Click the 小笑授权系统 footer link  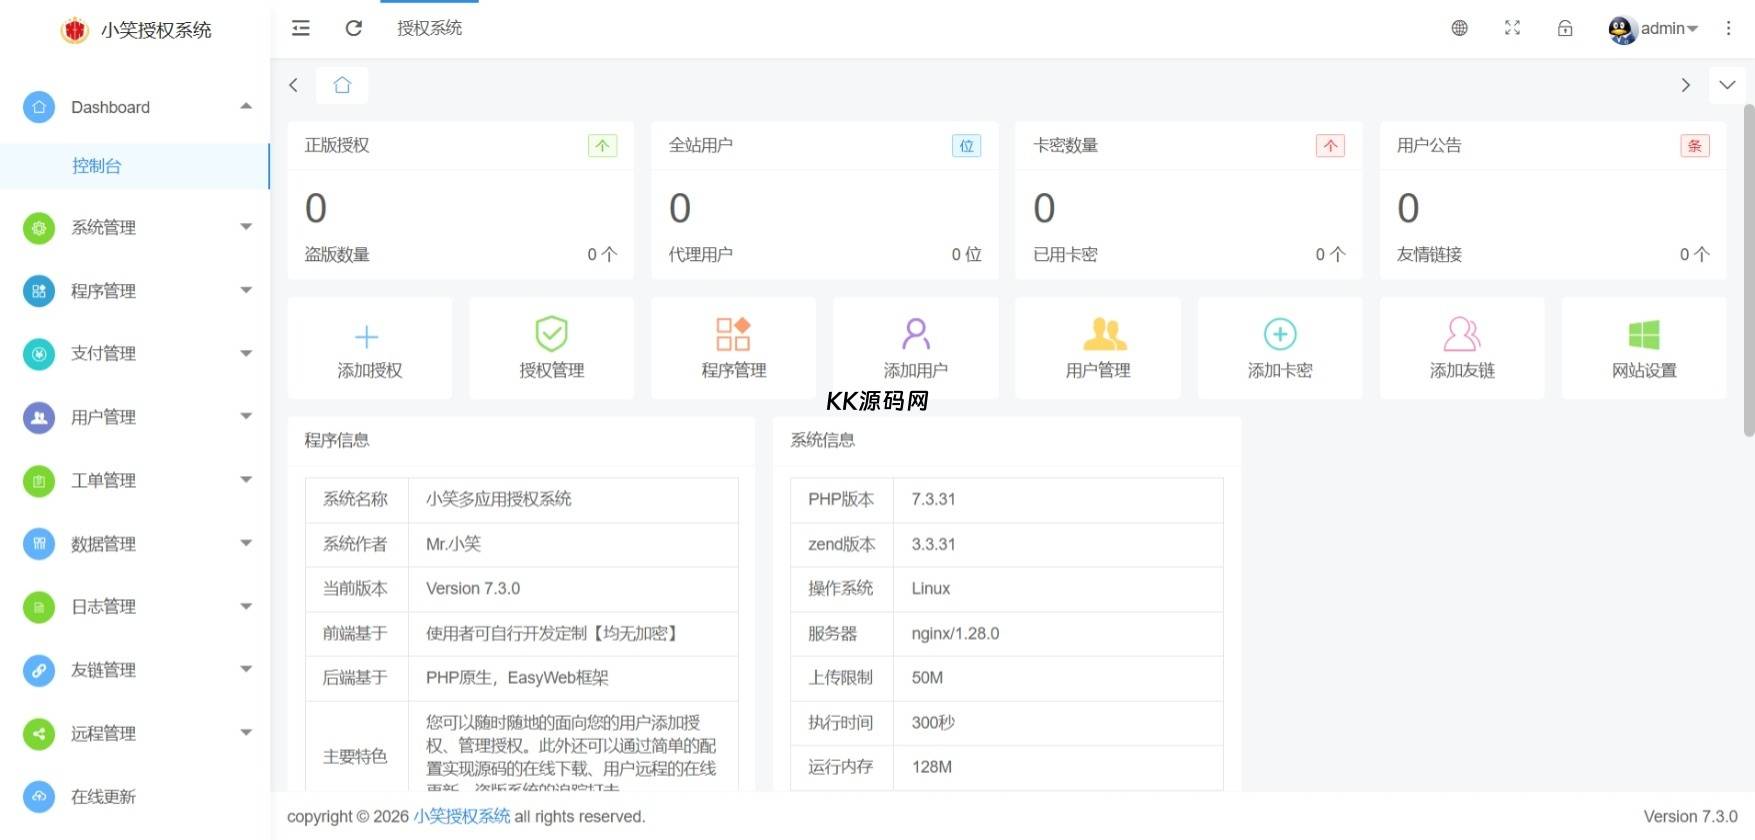click(x=462, y=816)
